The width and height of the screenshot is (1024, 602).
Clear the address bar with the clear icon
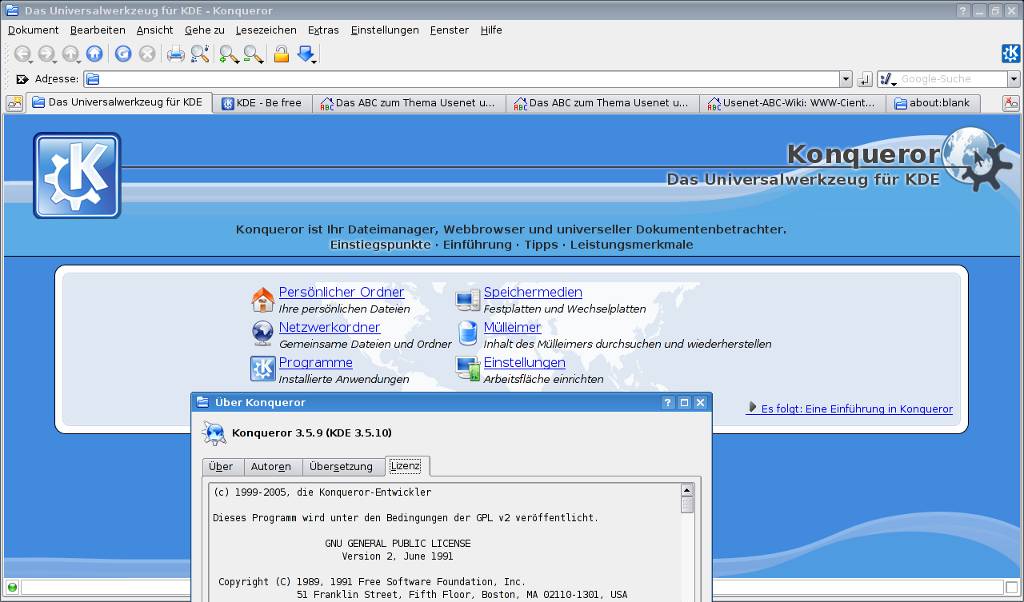(22, 79)
